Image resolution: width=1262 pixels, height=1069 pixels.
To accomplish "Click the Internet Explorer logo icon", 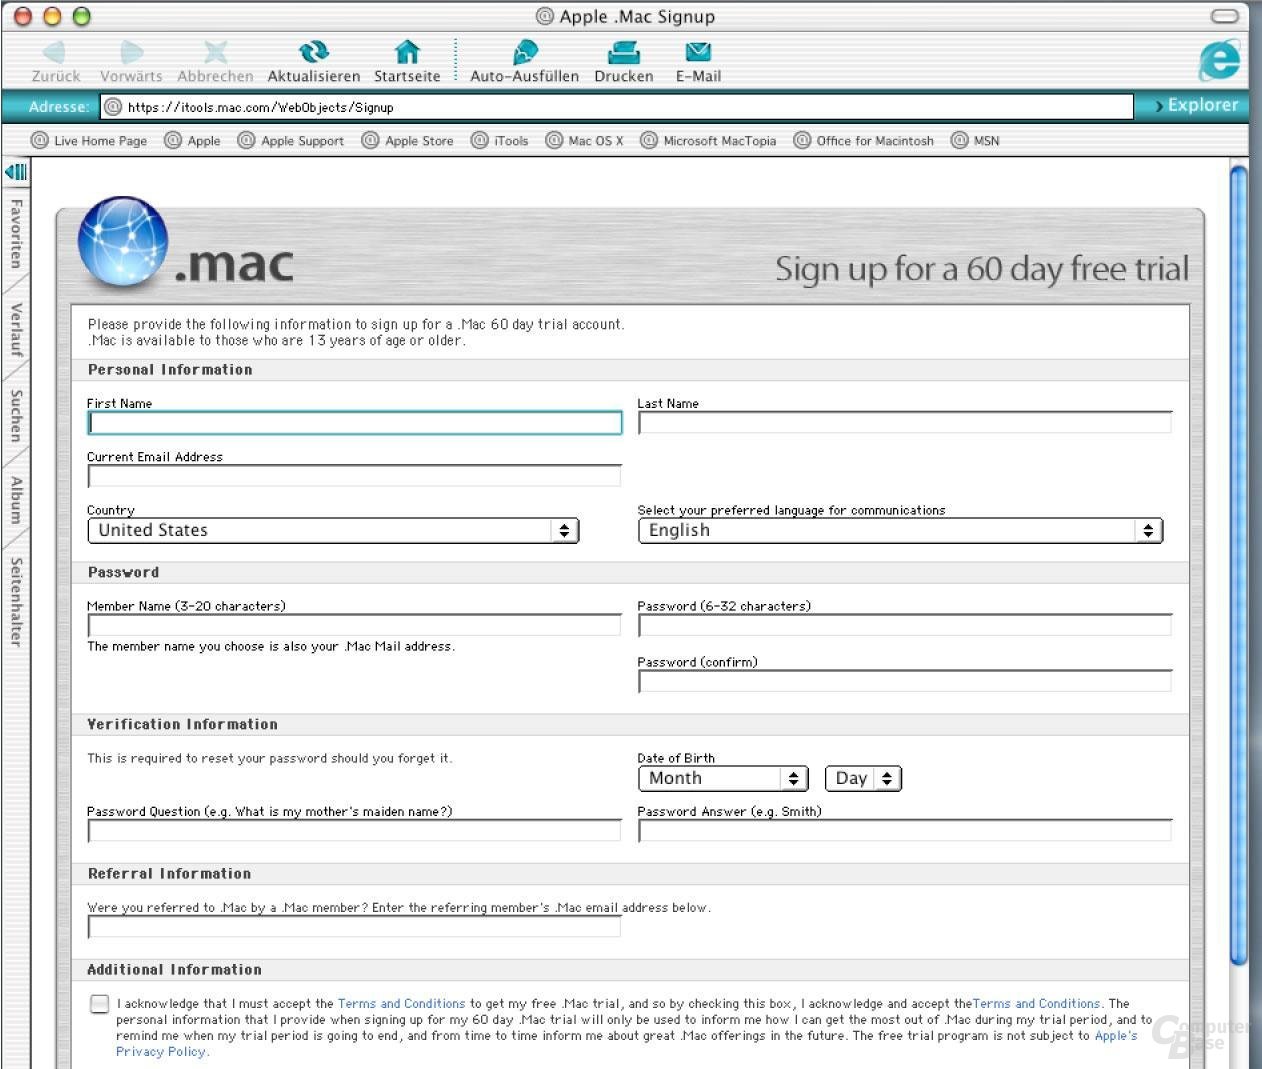I will [x=1219, y=61].
